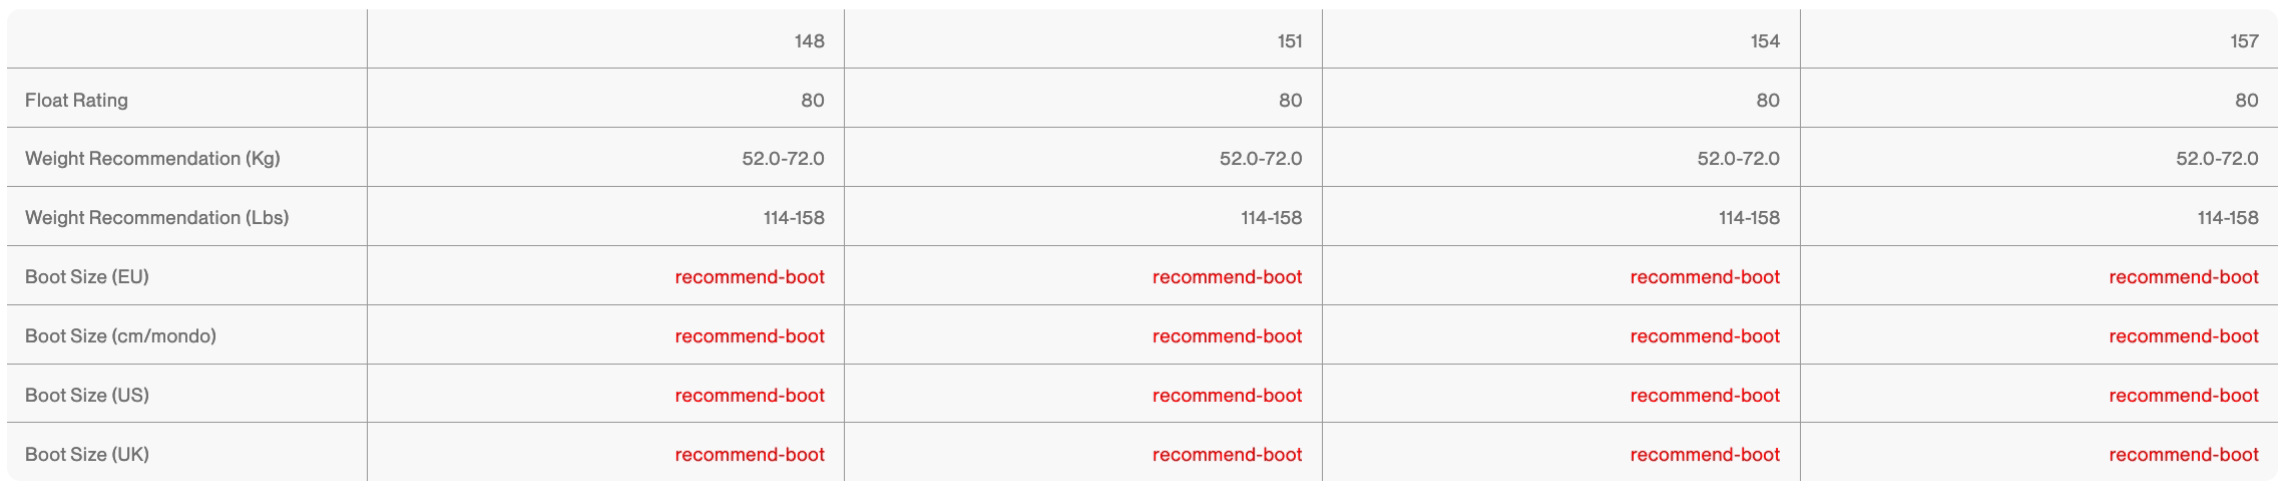Click the Boot Size (US) row label
The width and height of the screenshot is (2288, 496).
pyautogui.click(x=87, y=395)
